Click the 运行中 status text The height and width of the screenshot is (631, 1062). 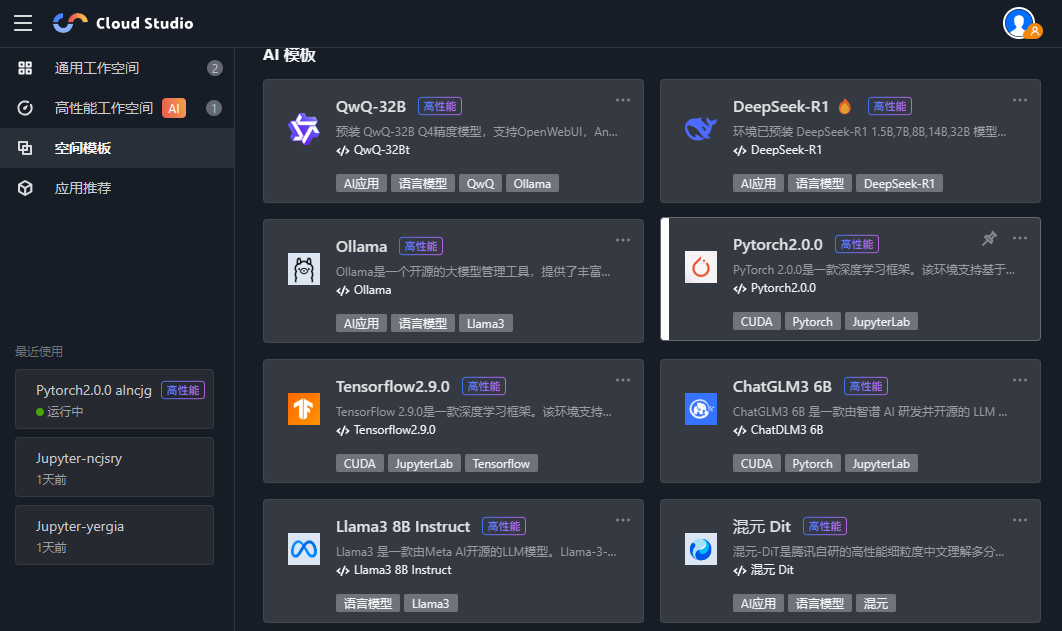point(65,412)
